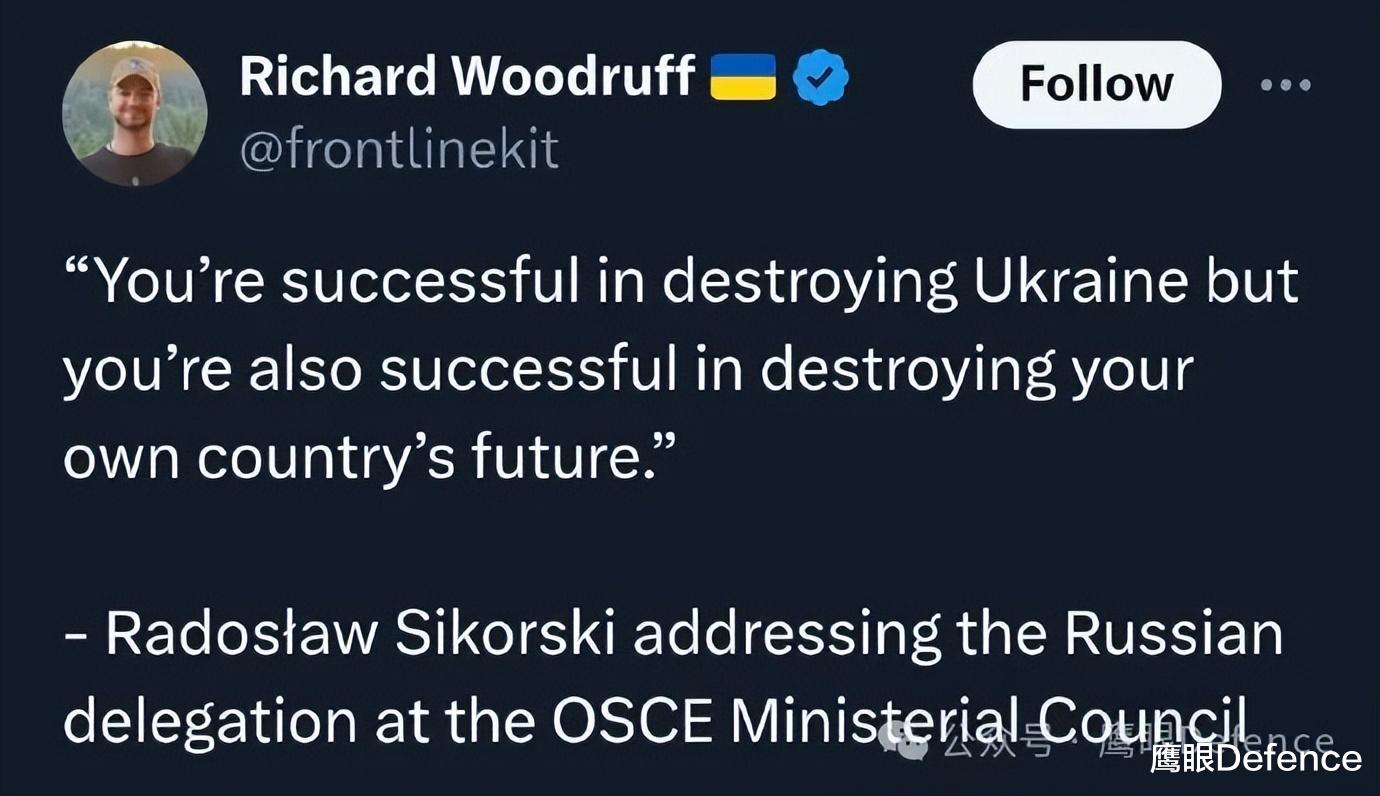The image size is (1380, 796).
Task: Click the Follow button
Action: 1096,84
